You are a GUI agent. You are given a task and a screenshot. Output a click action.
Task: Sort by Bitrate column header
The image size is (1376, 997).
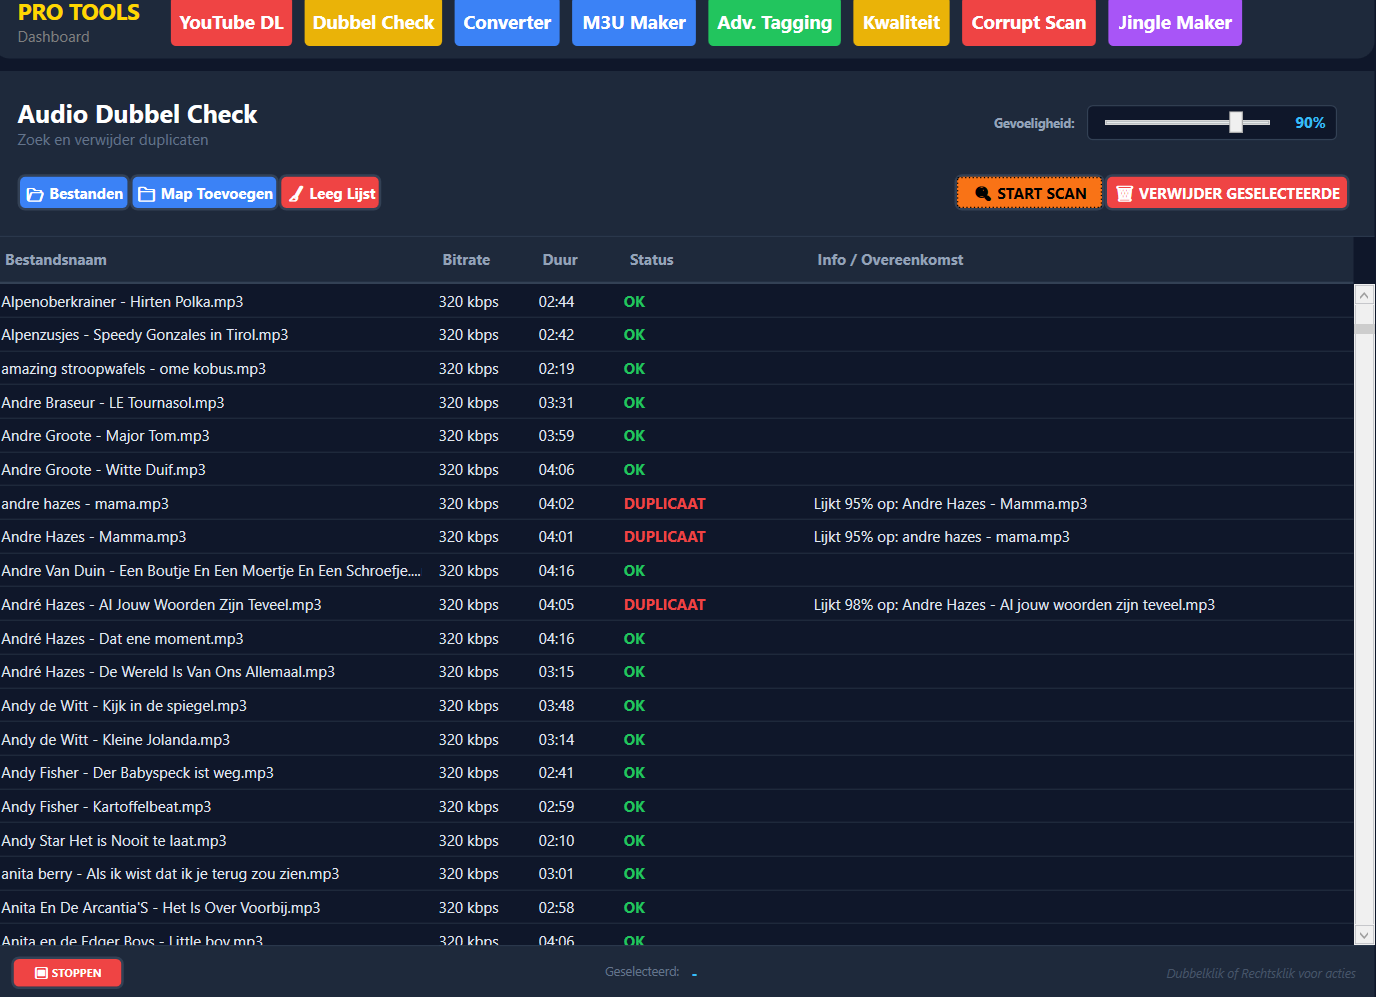click(x=466, y=260)
